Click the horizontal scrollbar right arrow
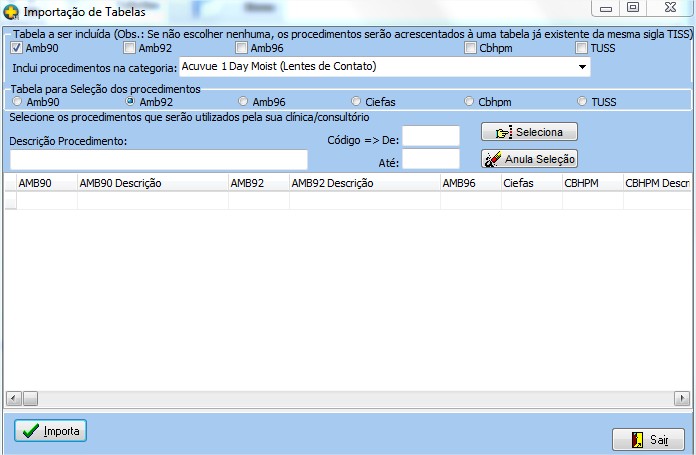 point(681,398)
